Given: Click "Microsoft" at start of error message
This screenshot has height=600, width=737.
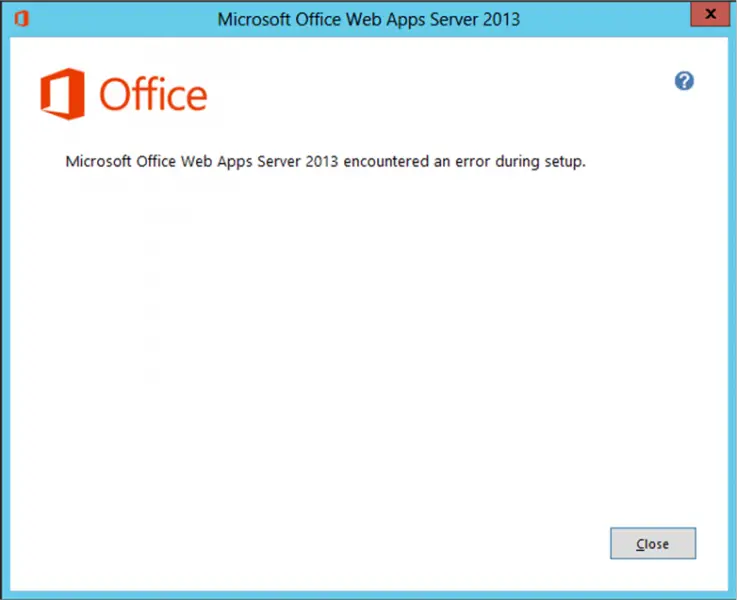Looking at the screenshot, I should coord(98,161).
